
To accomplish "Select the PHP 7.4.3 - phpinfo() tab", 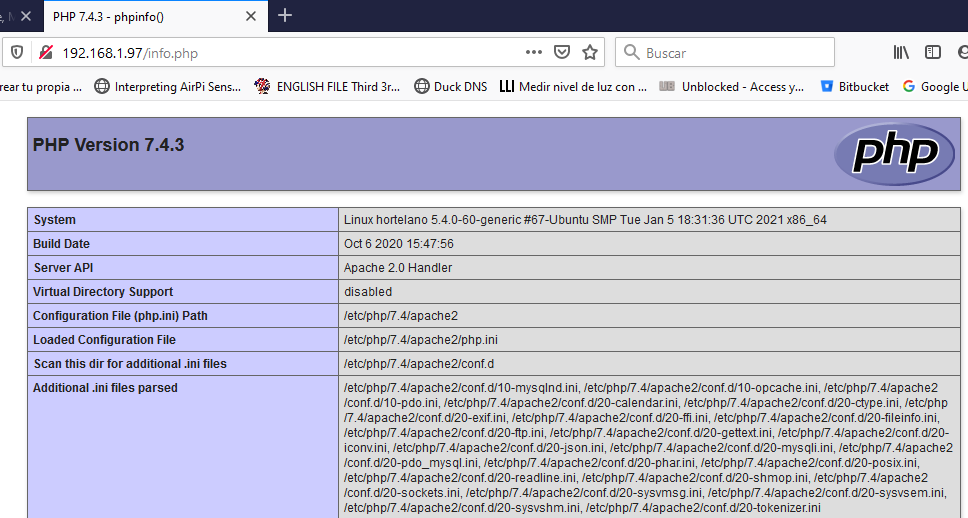I will click(156, 17).
